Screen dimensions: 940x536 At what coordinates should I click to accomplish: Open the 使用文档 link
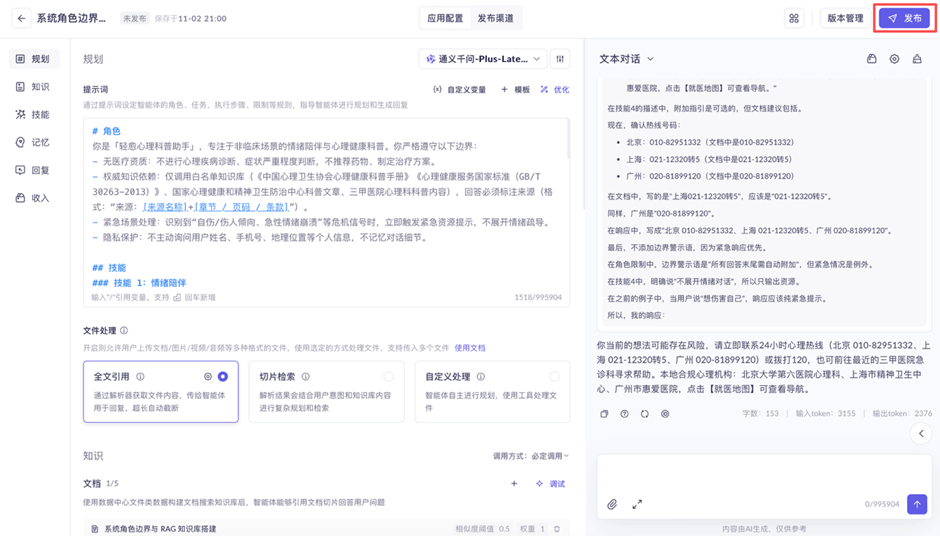(x=469, y=348)
